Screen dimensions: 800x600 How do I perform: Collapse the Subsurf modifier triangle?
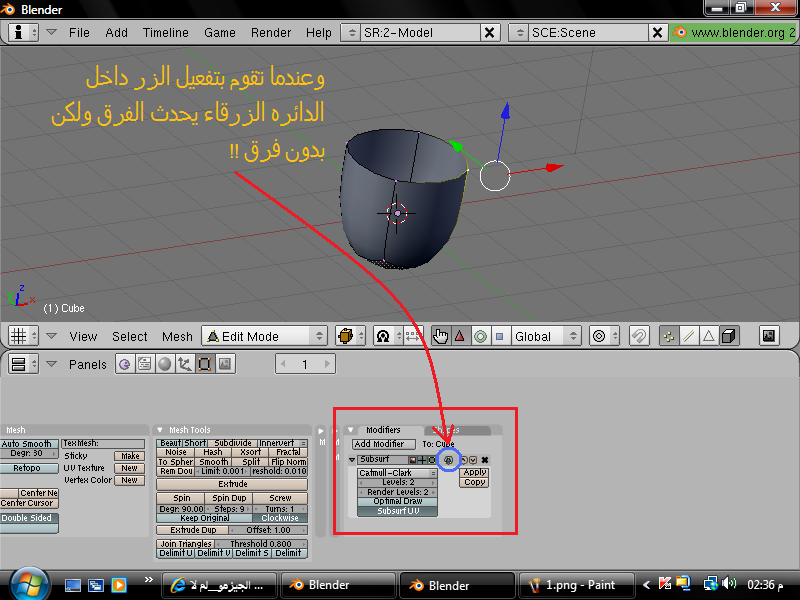[352, 460]
